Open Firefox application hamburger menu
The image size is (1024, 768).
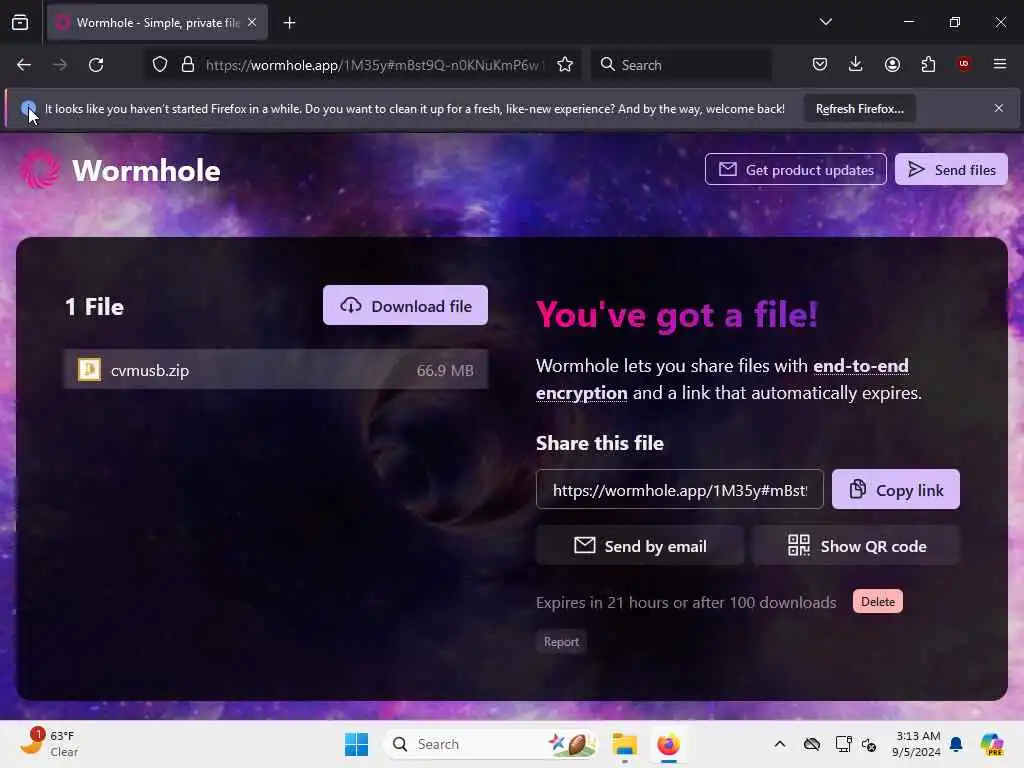[999, 64]
